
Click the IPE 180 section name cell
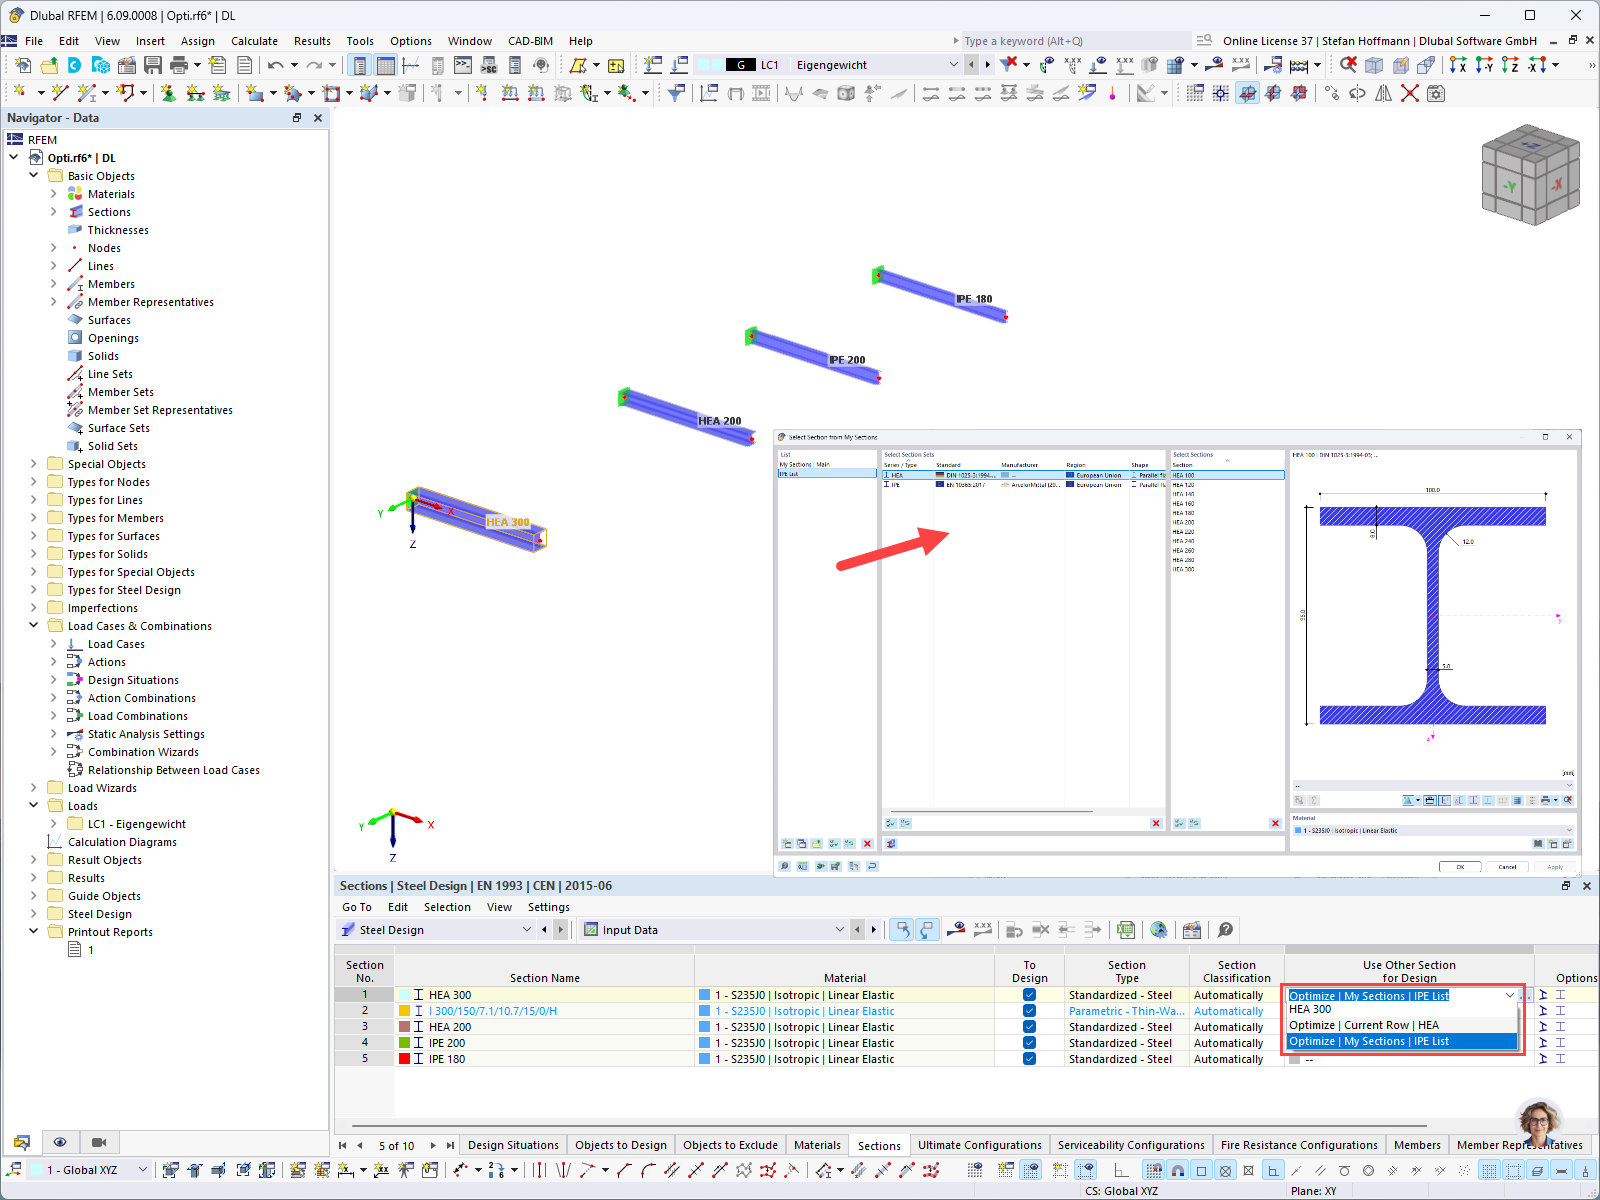pos(545,1059)
